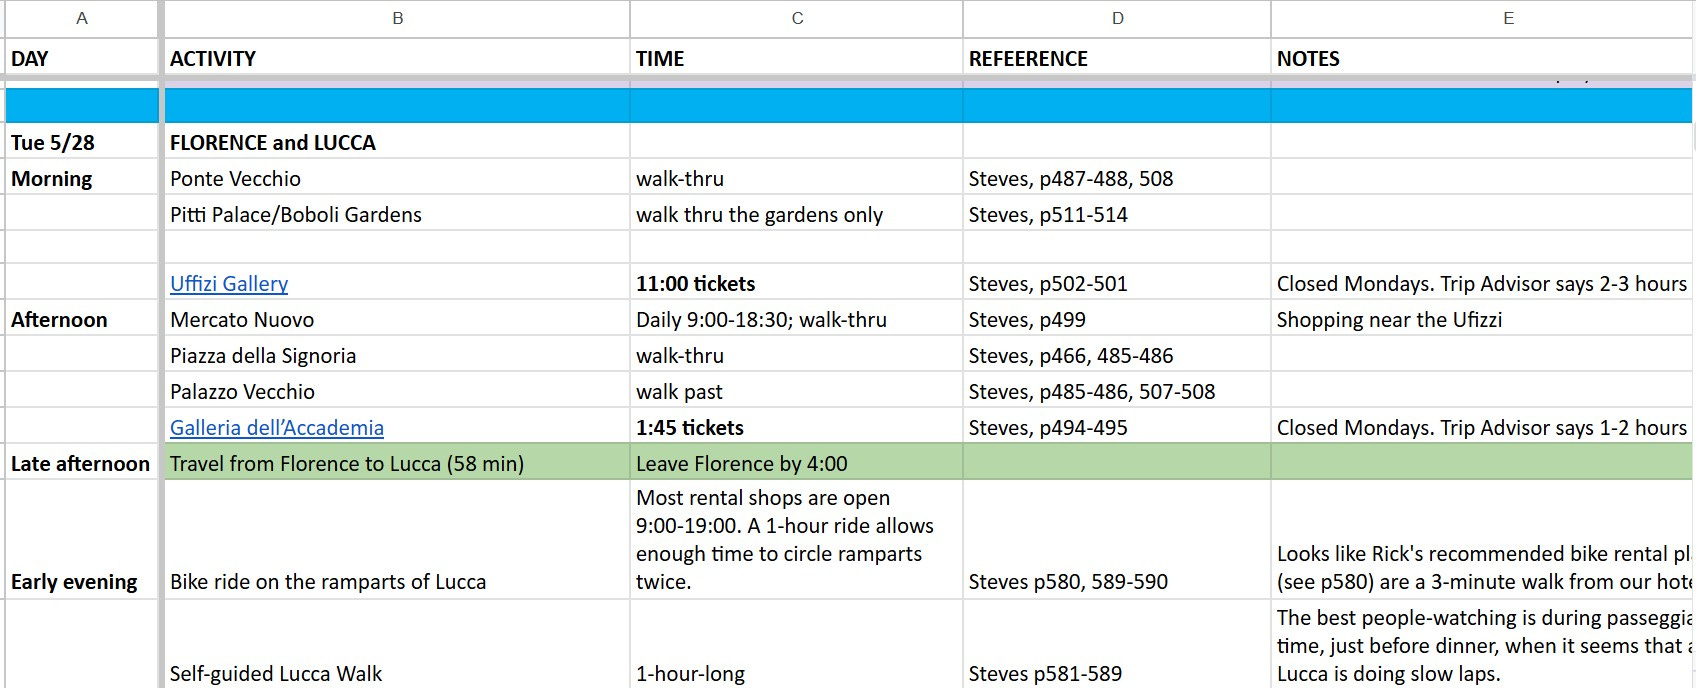Select the 'Steves, p499' cell
The width and height of the screenshot is (1696, 688).
point(1117,319)
